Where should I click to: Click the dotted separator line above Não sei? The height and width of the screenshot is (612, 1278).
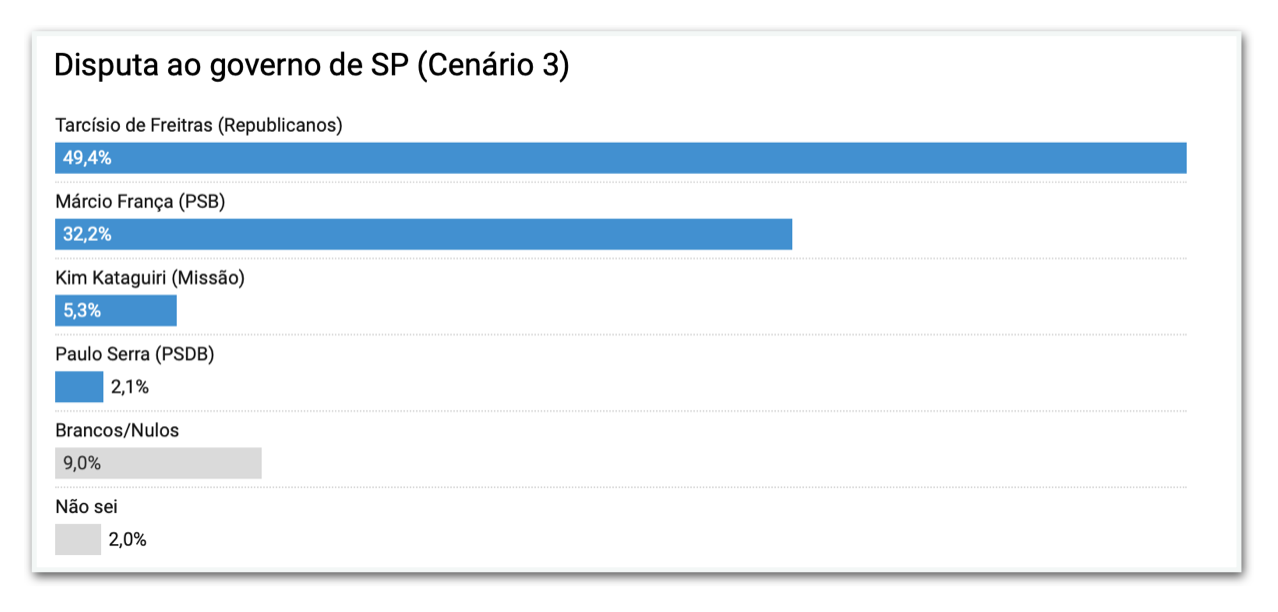[x=620, y=487]
